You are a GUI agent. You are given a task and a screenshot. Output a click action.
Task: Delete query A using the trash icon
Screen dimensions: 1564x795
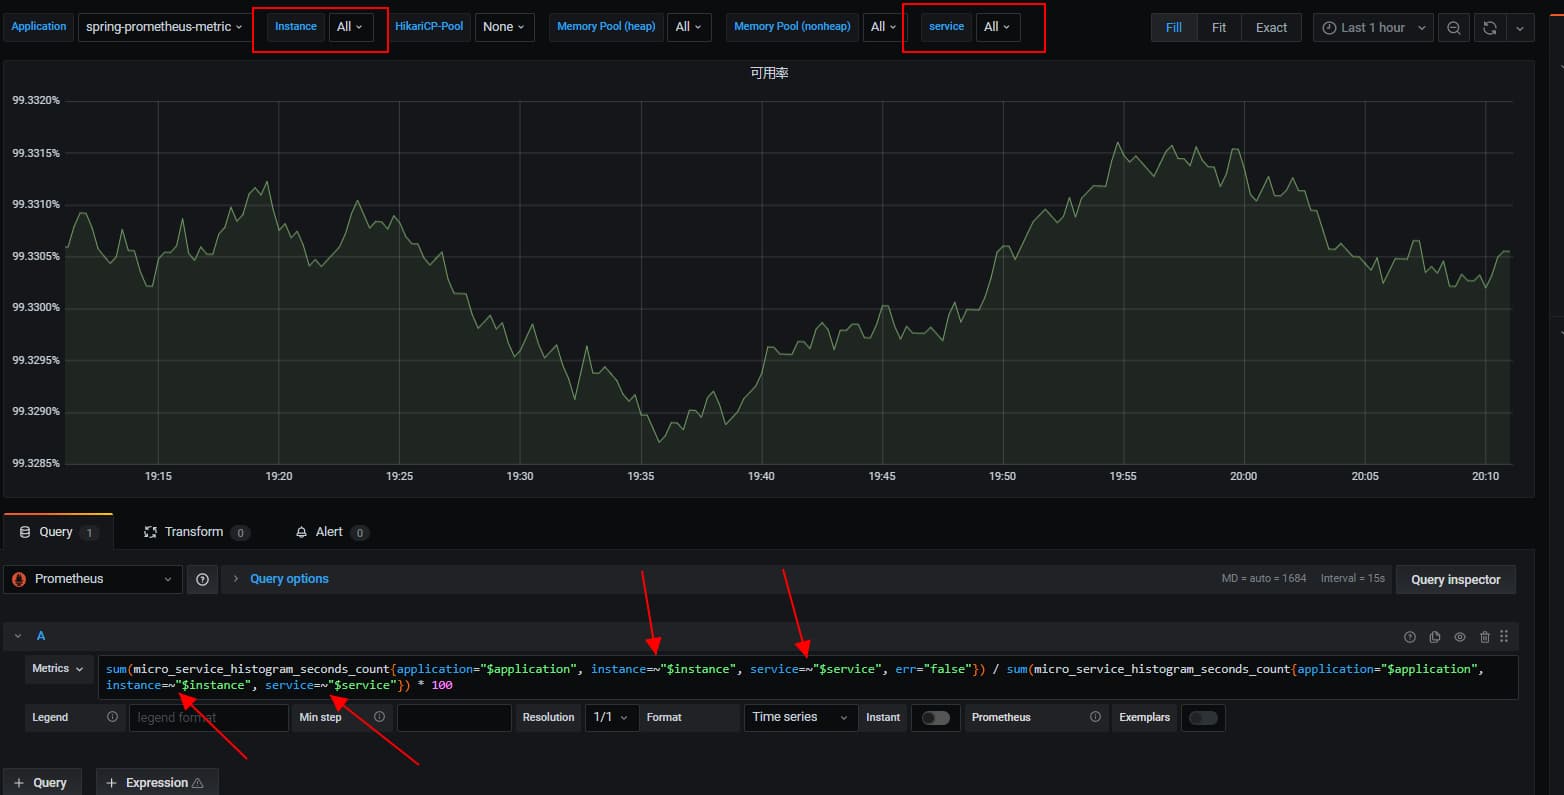coord(1485,637)
